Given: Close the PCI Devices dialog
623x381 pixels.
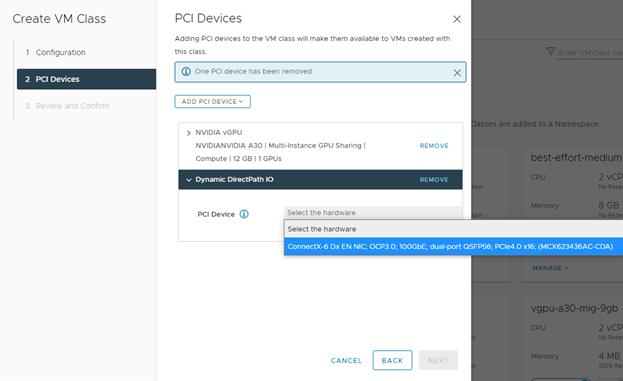Looking at the screenshot, I should 457,19.
